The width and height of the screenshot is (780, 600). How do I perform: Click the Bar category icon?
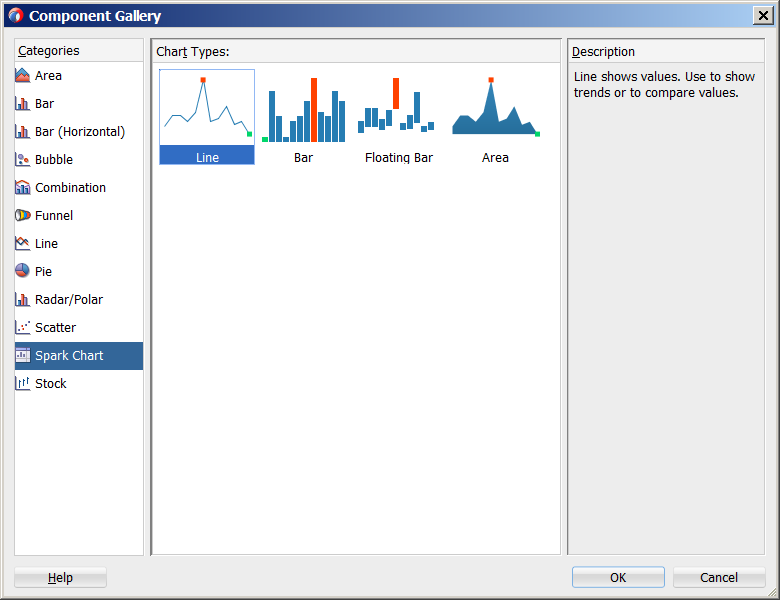[x=22, y=103]
